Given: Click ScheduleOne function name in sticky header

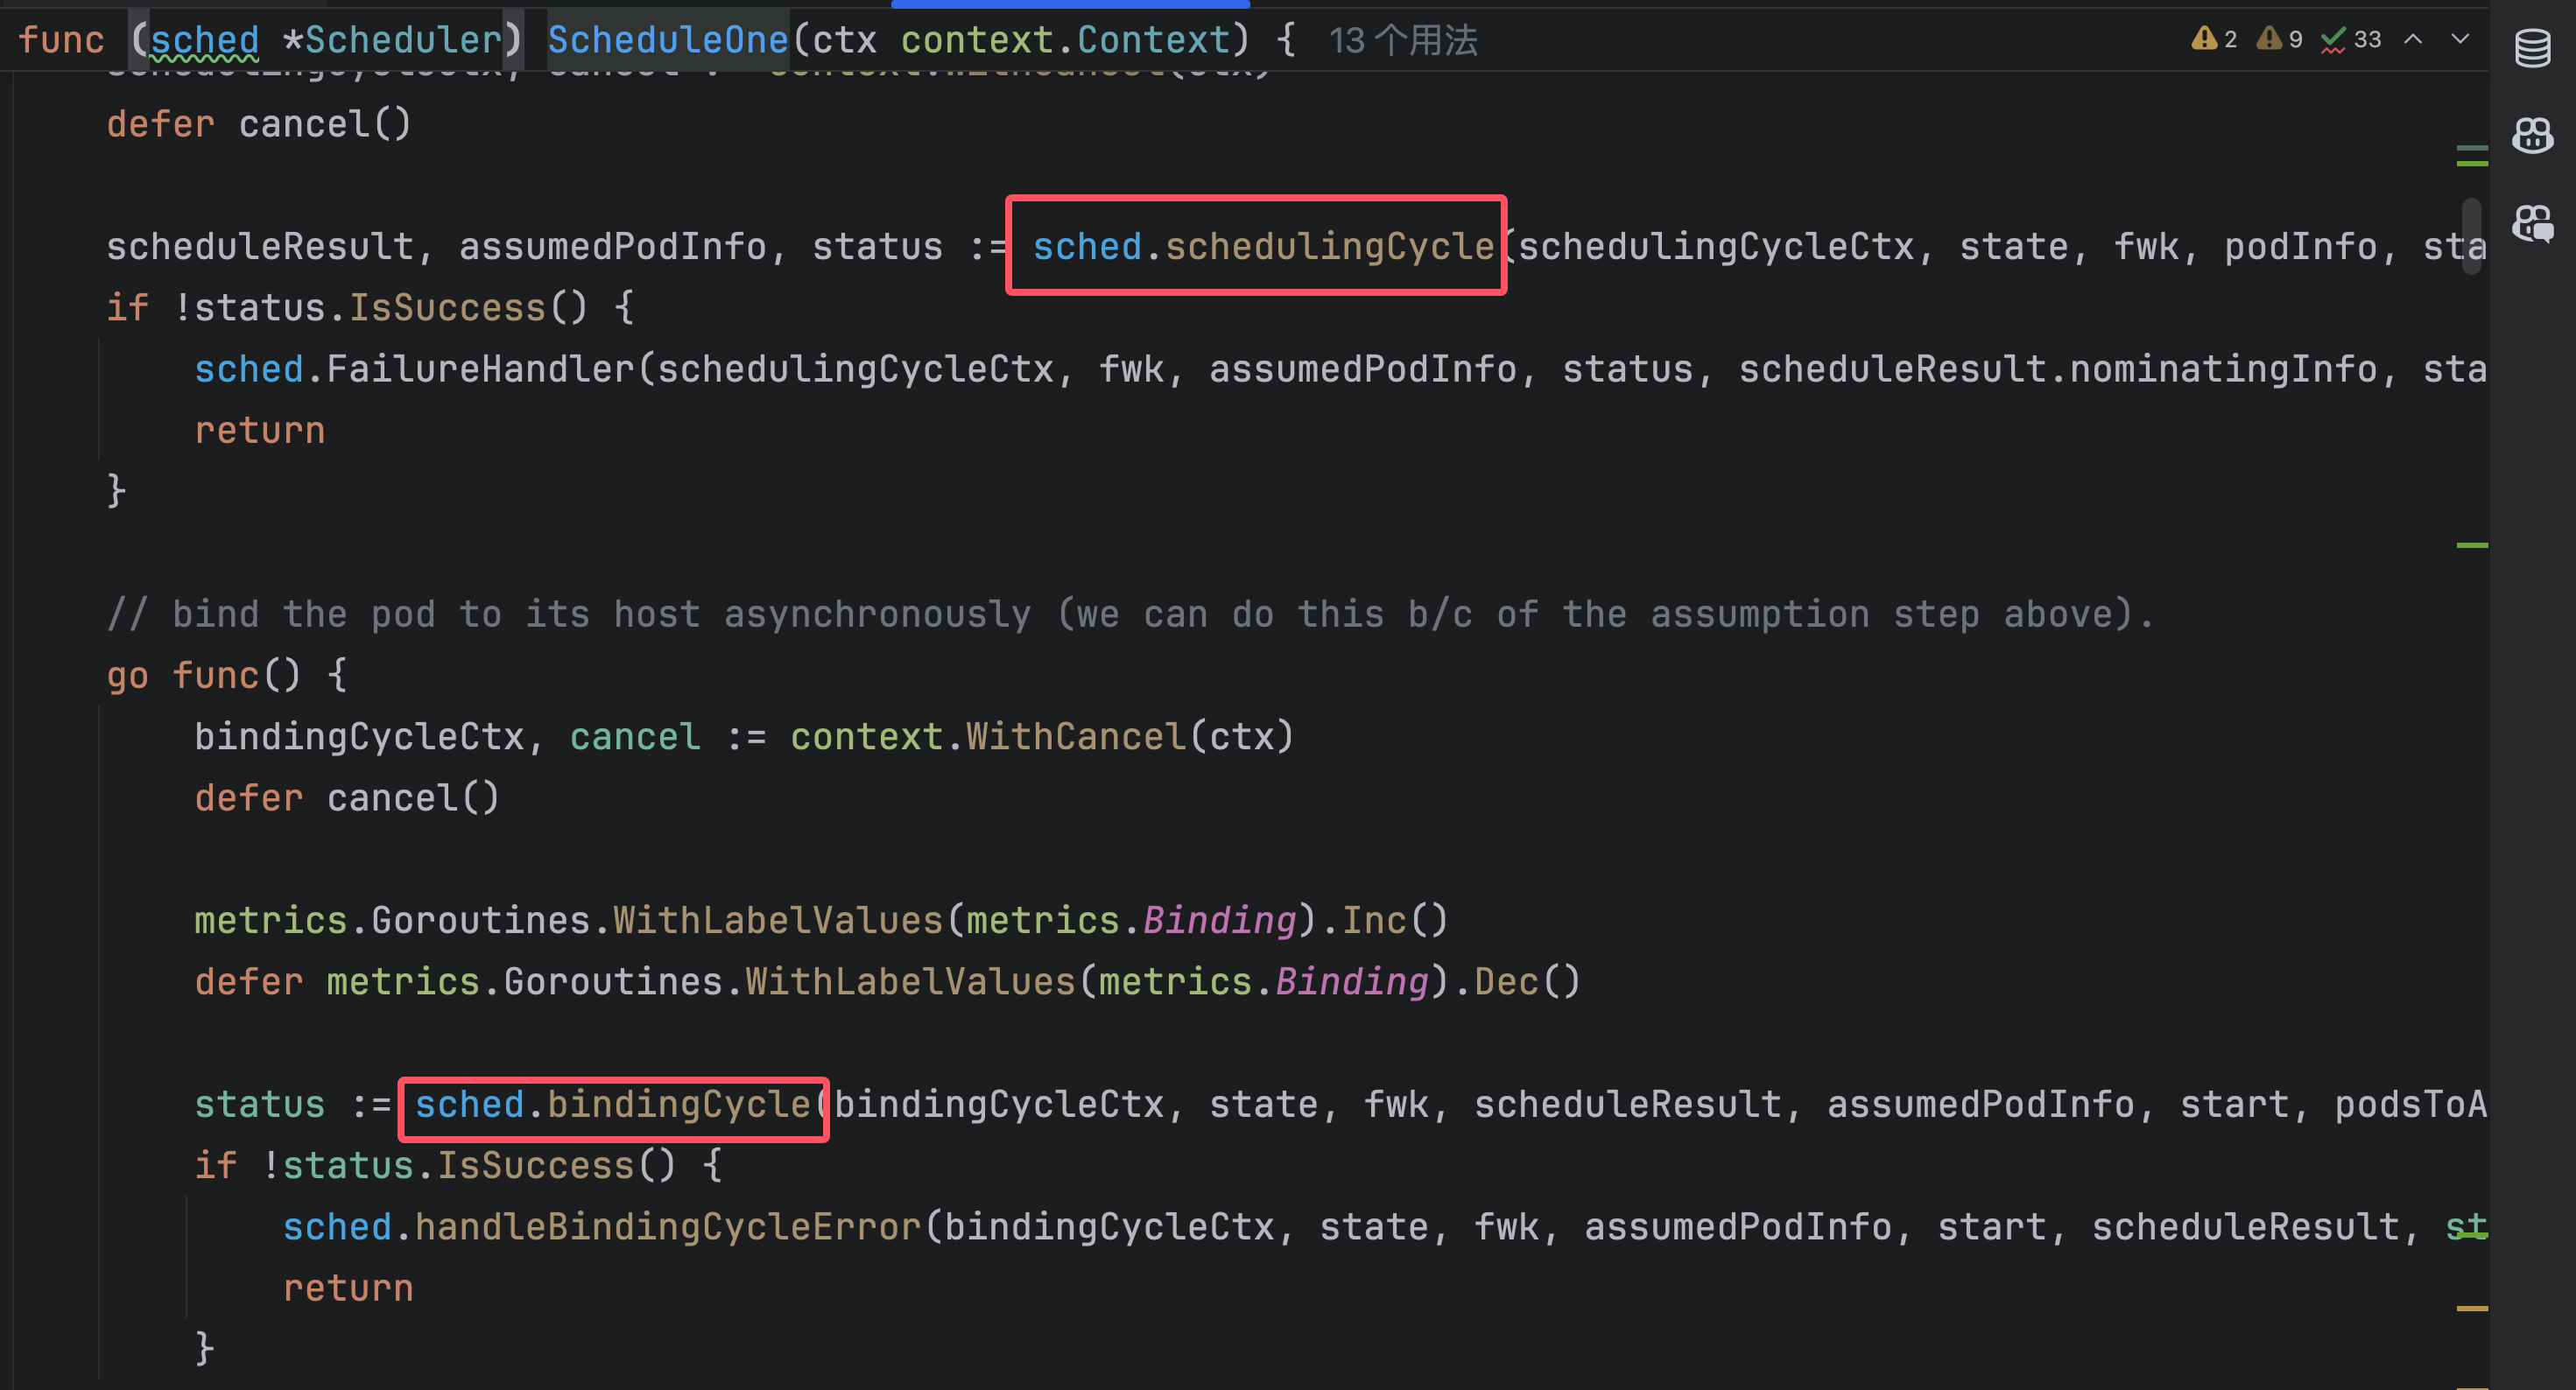Looking at the screenshot, I should pos(668,40).
